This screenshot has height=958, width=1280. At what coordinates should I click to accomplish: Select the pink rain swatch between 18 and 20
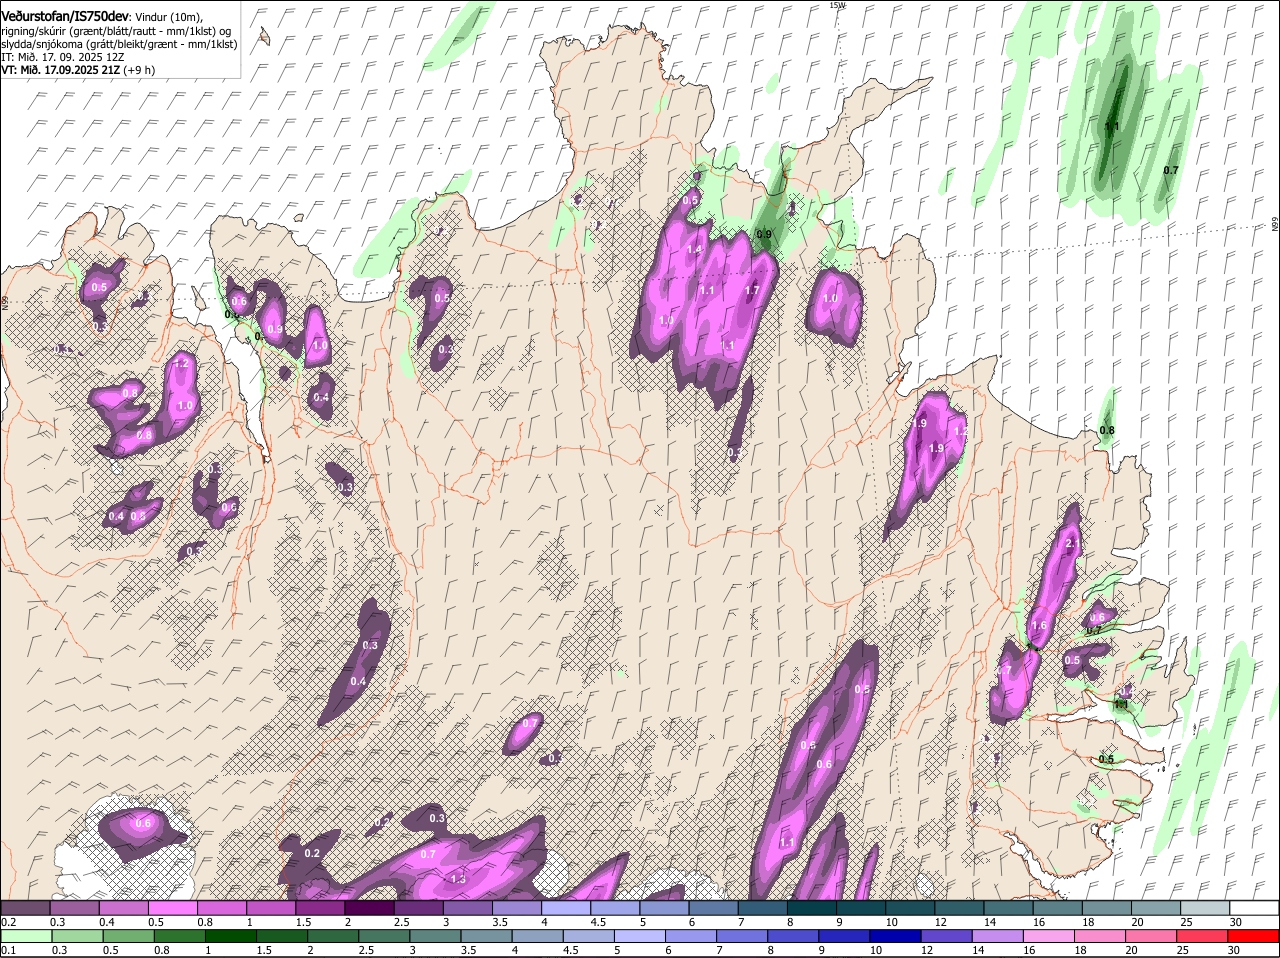tap(1099, 937)
